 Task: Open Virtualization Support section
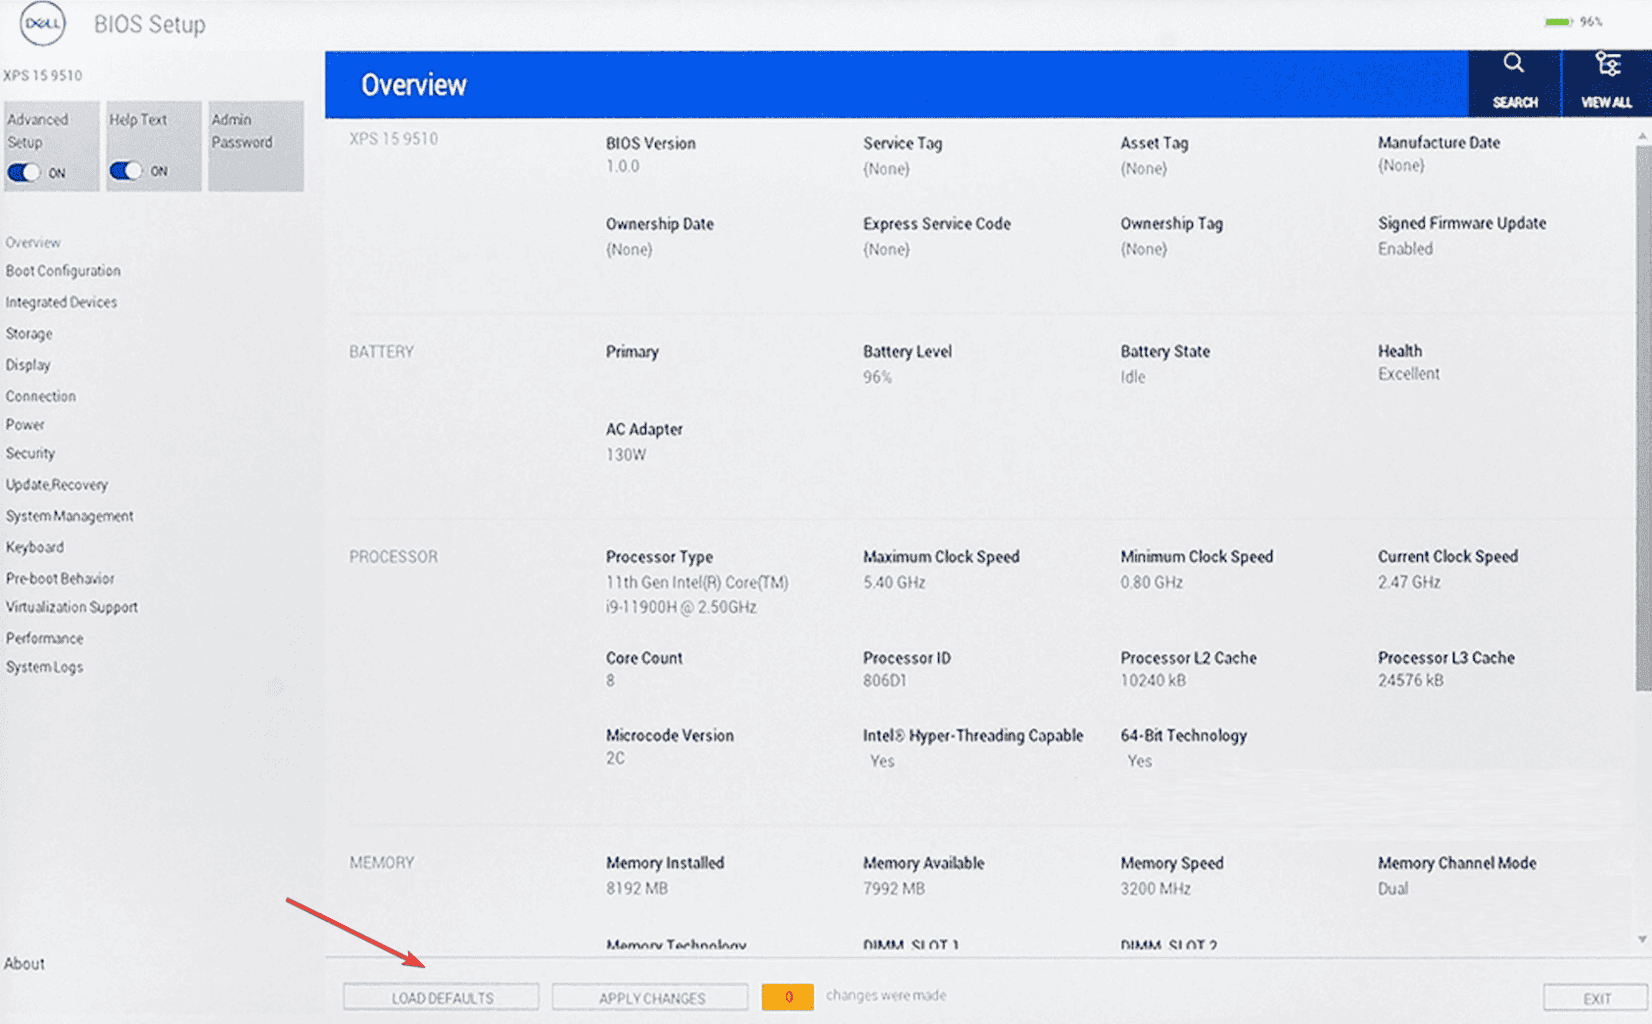pyautogui.click(x=72, y=607)
